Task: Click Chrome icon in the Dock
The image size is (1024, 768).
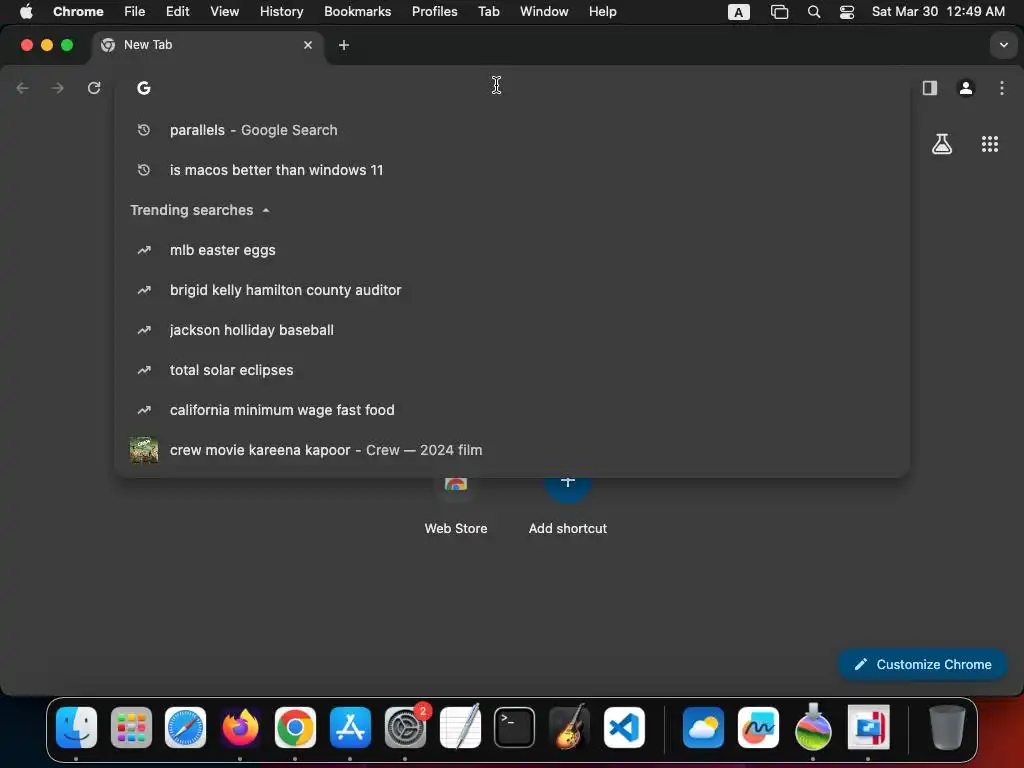Action: [x=295, y=728]
